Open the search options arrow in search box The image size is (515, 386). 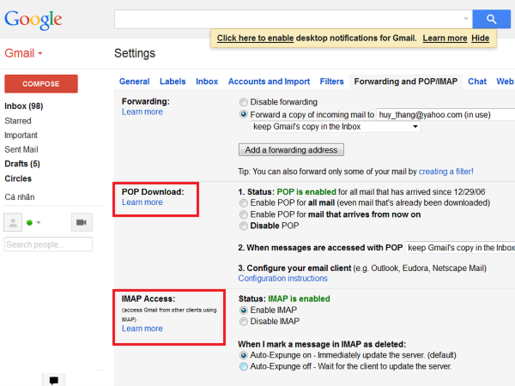pyautogui.click(x=466, y=19)
